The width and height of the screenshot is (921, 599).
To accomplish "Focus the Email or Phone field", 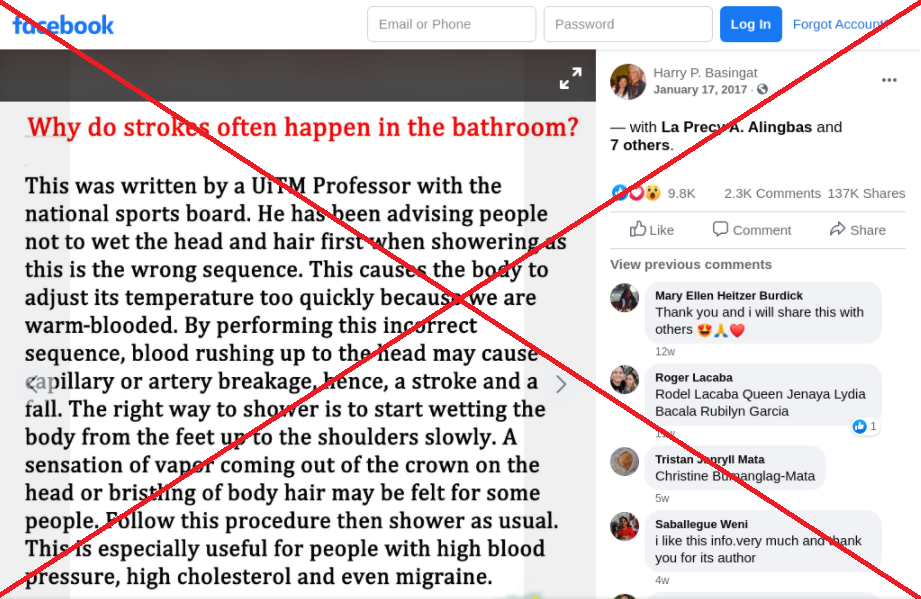I will 451,24.
